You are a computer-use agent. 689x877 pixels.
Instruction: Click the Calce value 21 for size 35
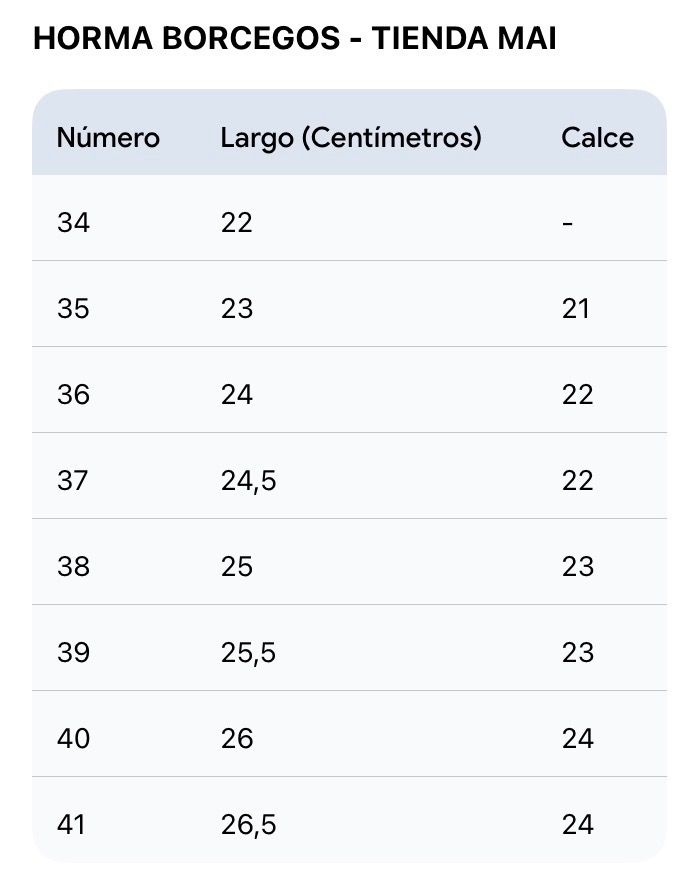click(x=575, y=309)
